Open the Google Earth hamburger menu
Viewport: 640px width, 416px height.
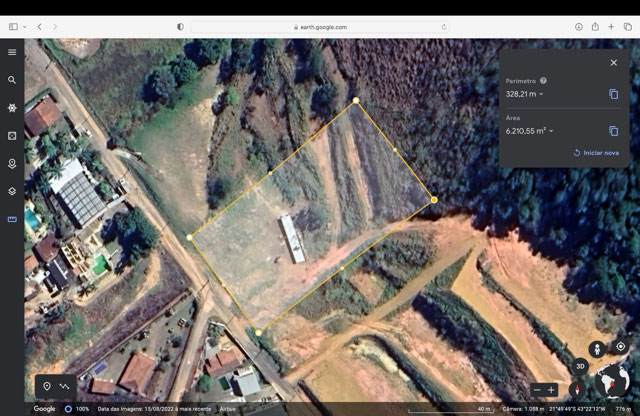point(12,52)
